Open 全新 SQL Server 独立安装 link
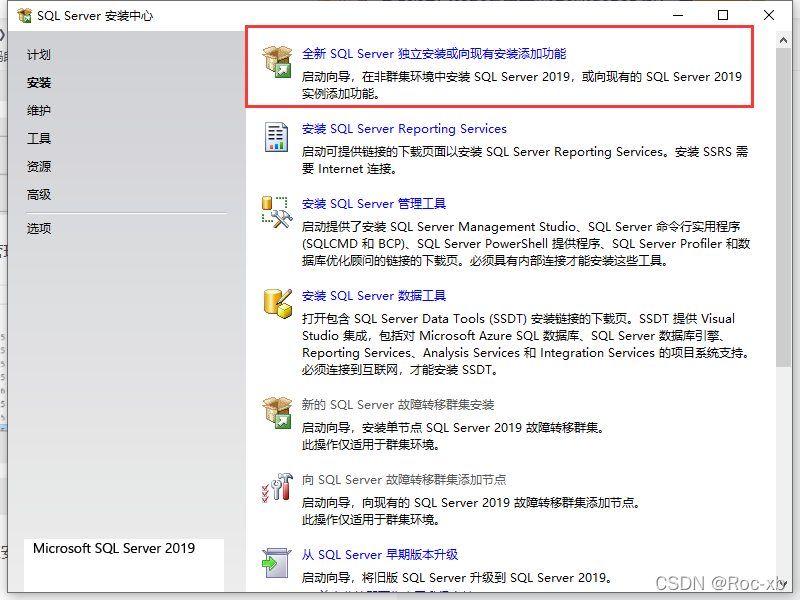 coord(434,54)
